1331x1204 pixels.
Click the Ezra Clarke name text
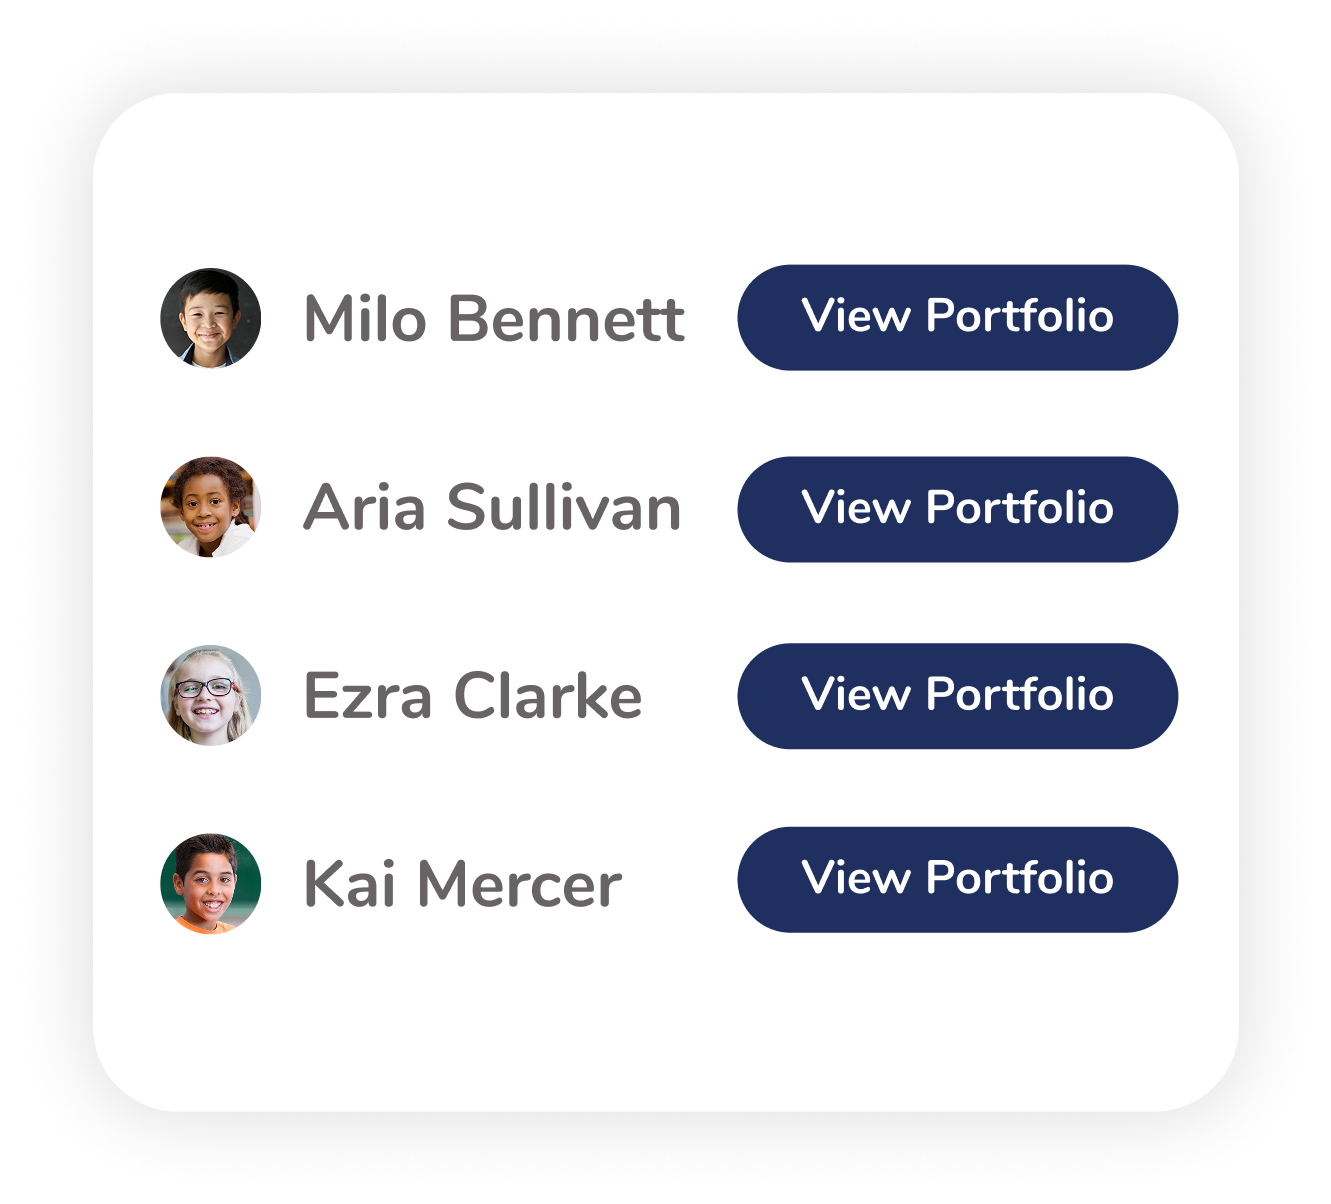coord(472,696)
